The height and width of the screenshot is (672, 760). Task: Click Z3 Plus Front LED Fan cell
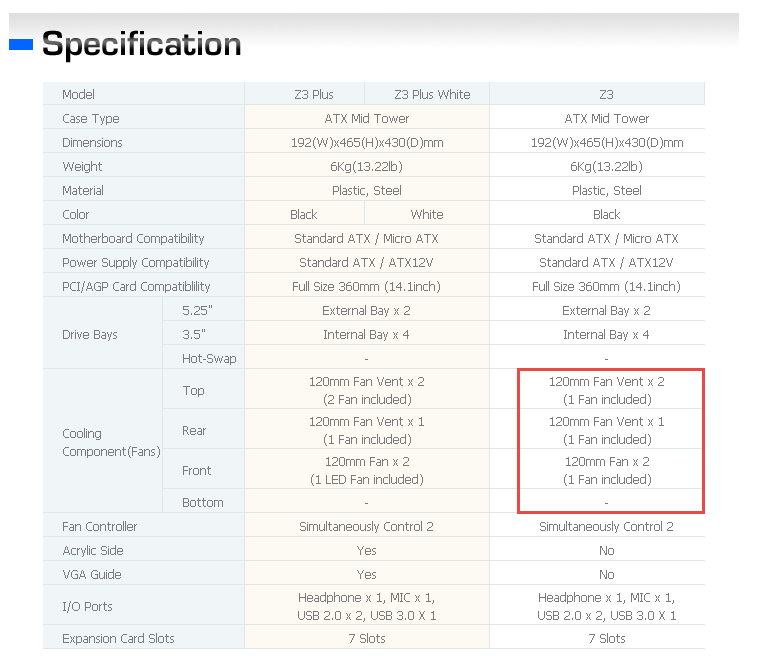(x=367, y=470)
